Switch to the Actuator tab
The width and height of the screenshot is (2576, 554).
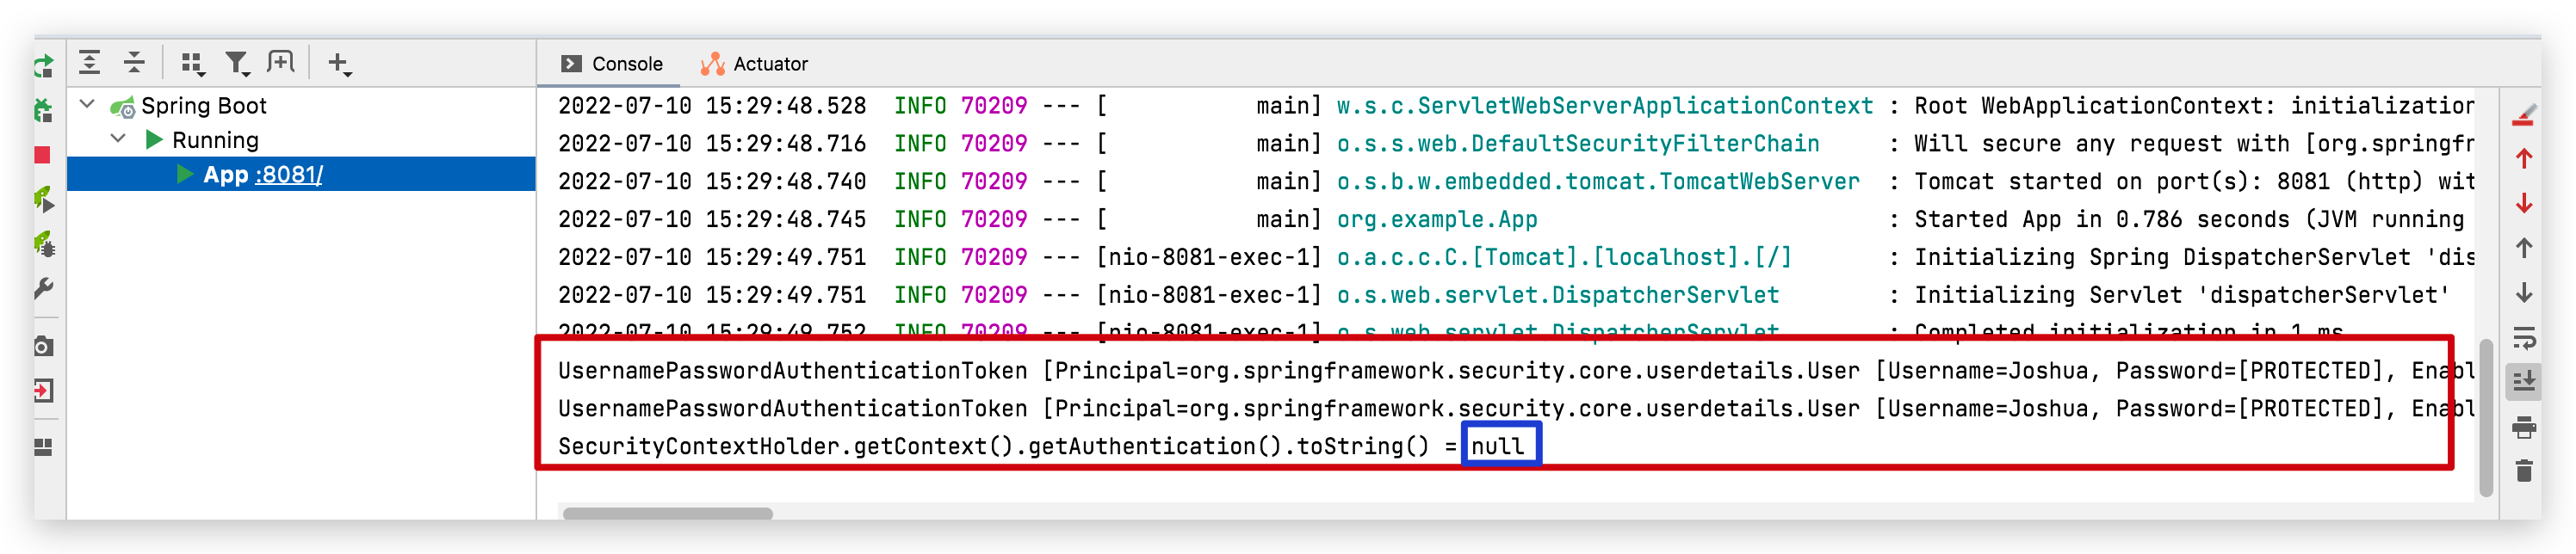click(755, 64)
